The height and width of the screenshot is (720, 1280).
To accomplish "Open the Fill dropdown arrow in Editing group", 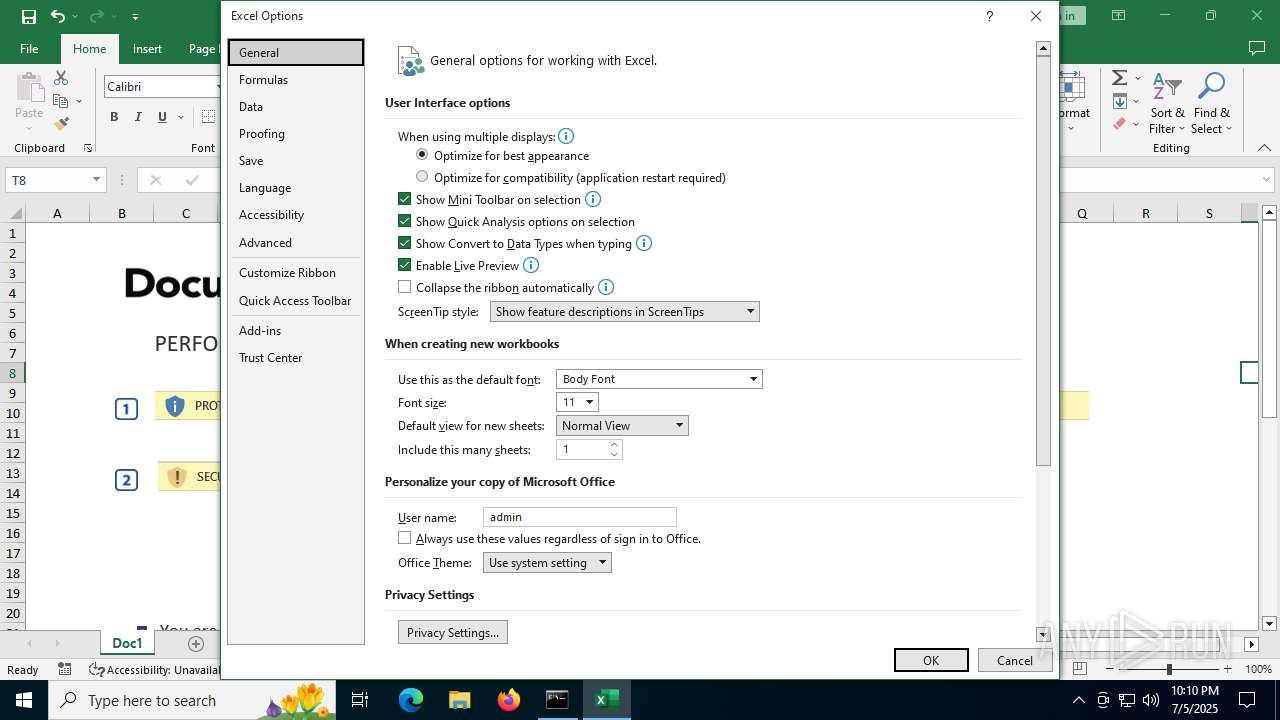I will tap(1136, 102).
